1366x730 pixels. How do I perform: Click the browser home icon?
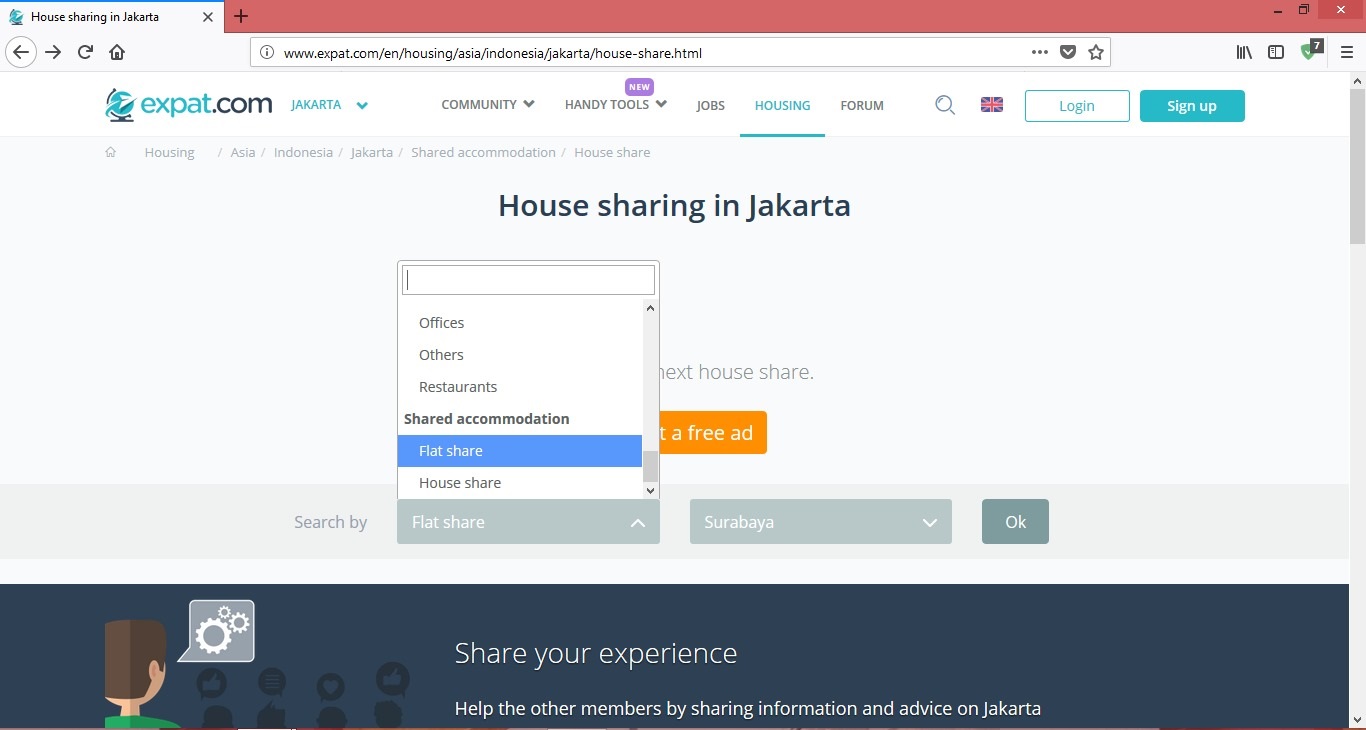117,52
